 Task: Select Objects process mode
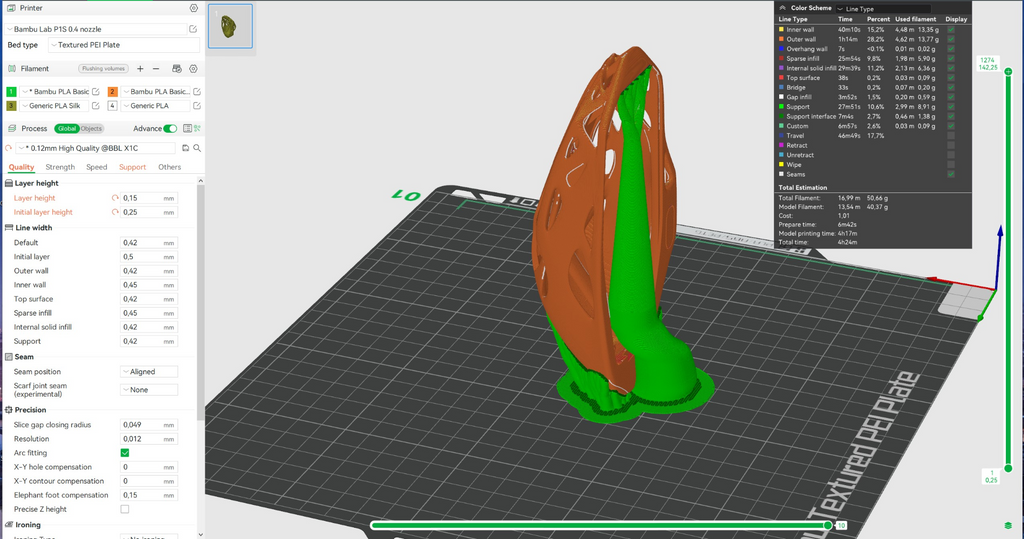pyautogui.click(x=91, y=129)
